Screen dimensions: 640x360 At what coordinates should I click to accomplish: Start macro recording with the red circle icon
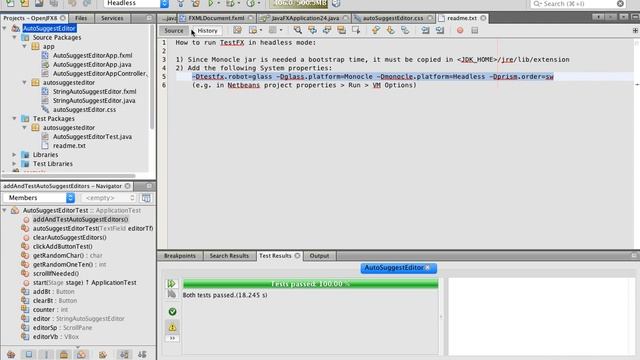(460, 30)
